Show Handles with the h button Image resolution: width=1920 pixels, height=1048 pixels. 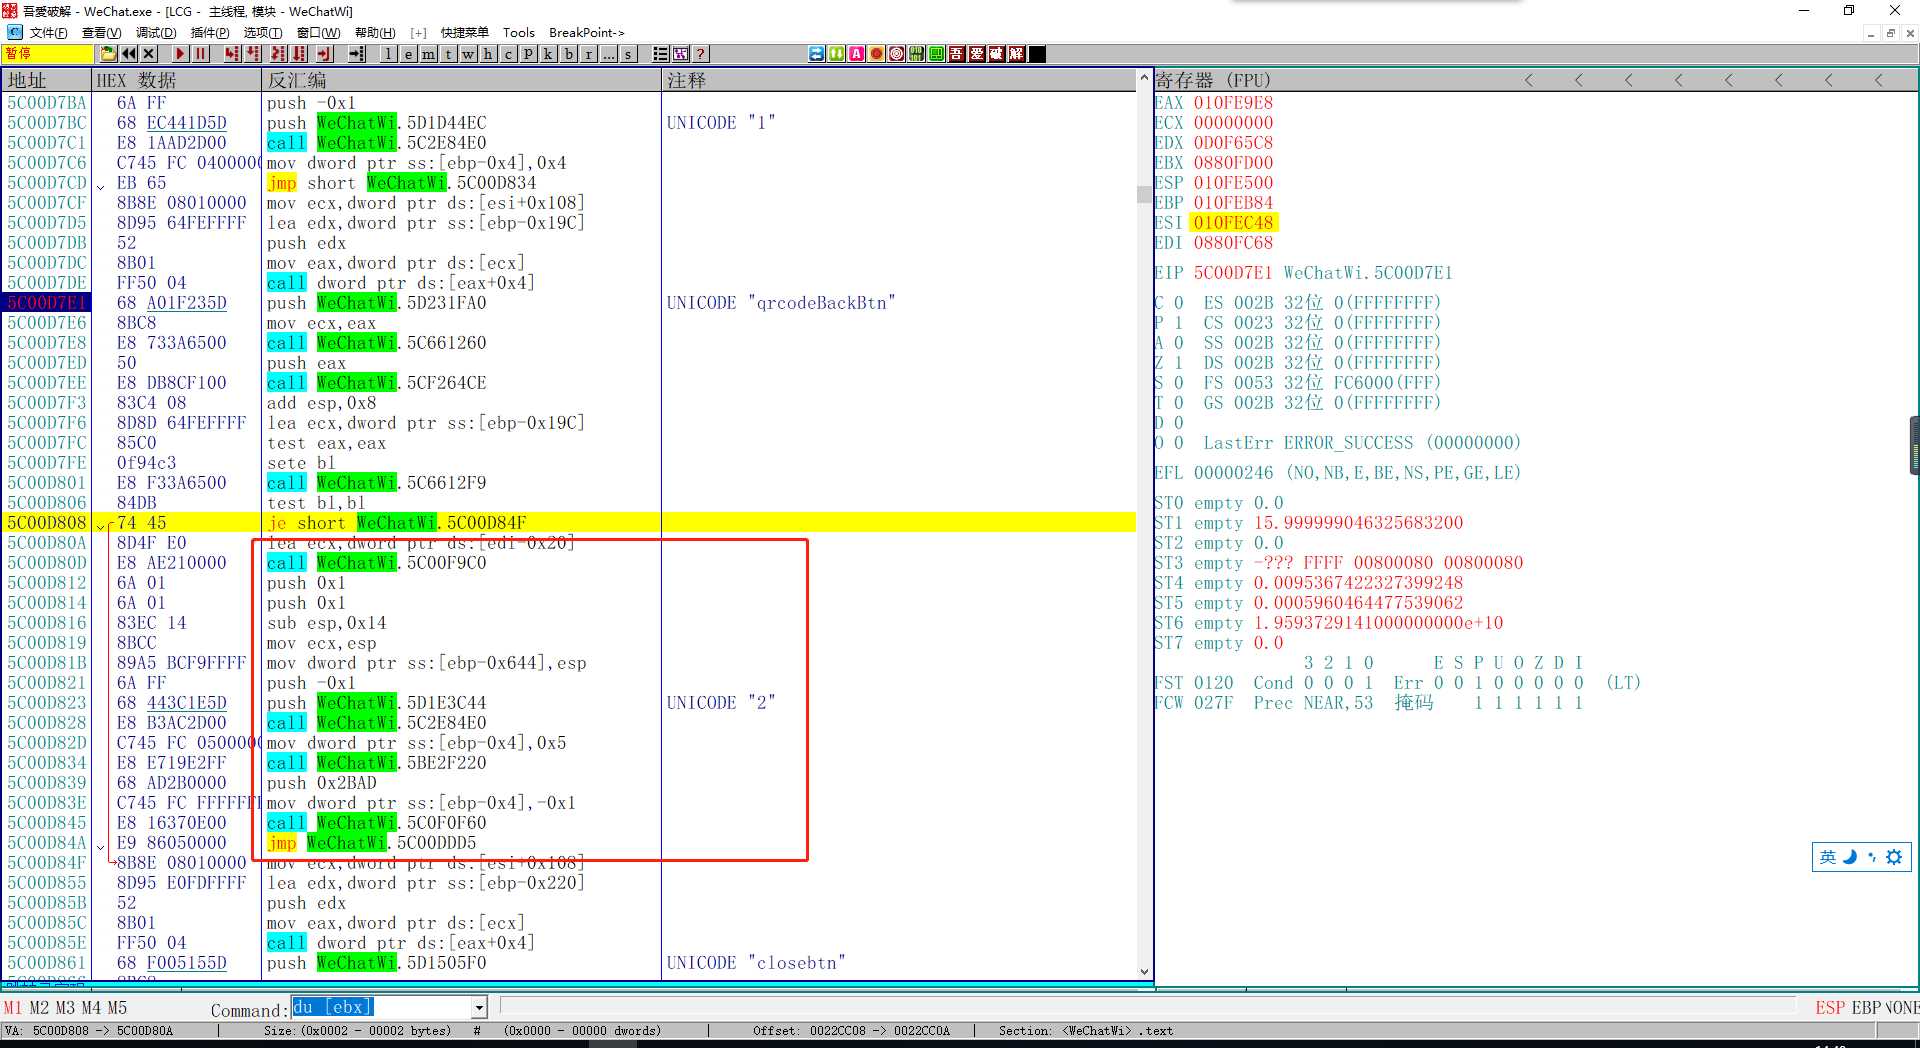[x=488, y=54]
